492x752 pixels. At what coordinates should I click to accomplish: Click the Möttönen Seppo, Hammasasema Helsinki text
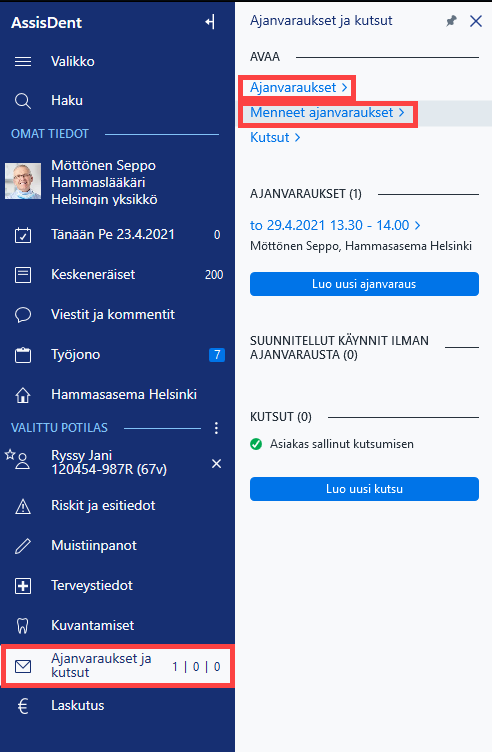coord(361,246)
